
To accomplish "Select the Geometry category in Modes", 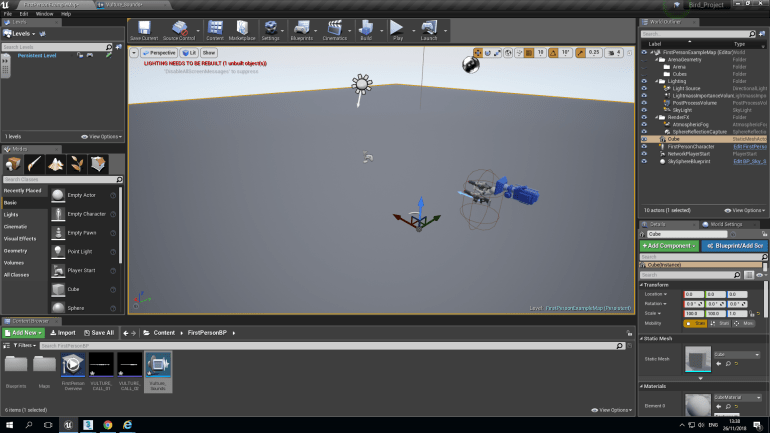I will 15,251.
